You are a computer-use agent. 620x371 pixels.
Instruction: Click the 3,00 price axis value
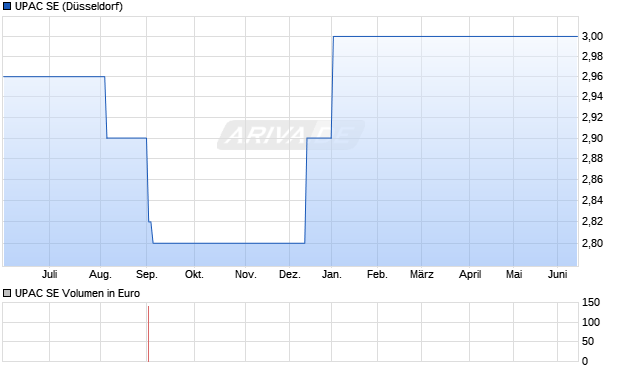coord(593,36)
